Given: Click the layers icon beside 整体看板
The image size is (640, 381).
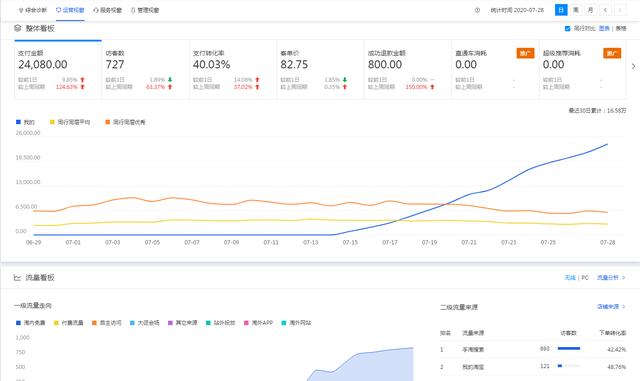Looking at the screenshot, I should [x=18, y=28].
